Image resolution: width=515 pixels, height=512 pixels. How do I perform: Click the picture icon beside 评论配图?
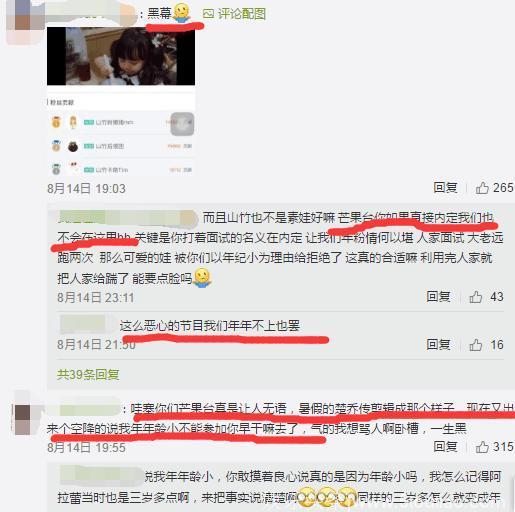click(x=208, y=14)
